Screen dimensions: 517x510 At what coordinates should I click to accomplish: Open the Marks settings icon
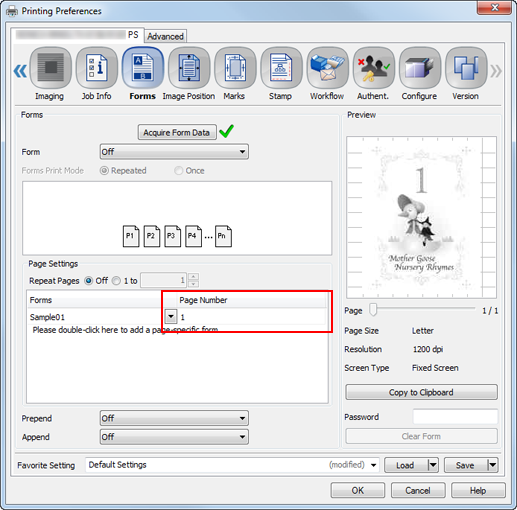[x=235, y=68]
